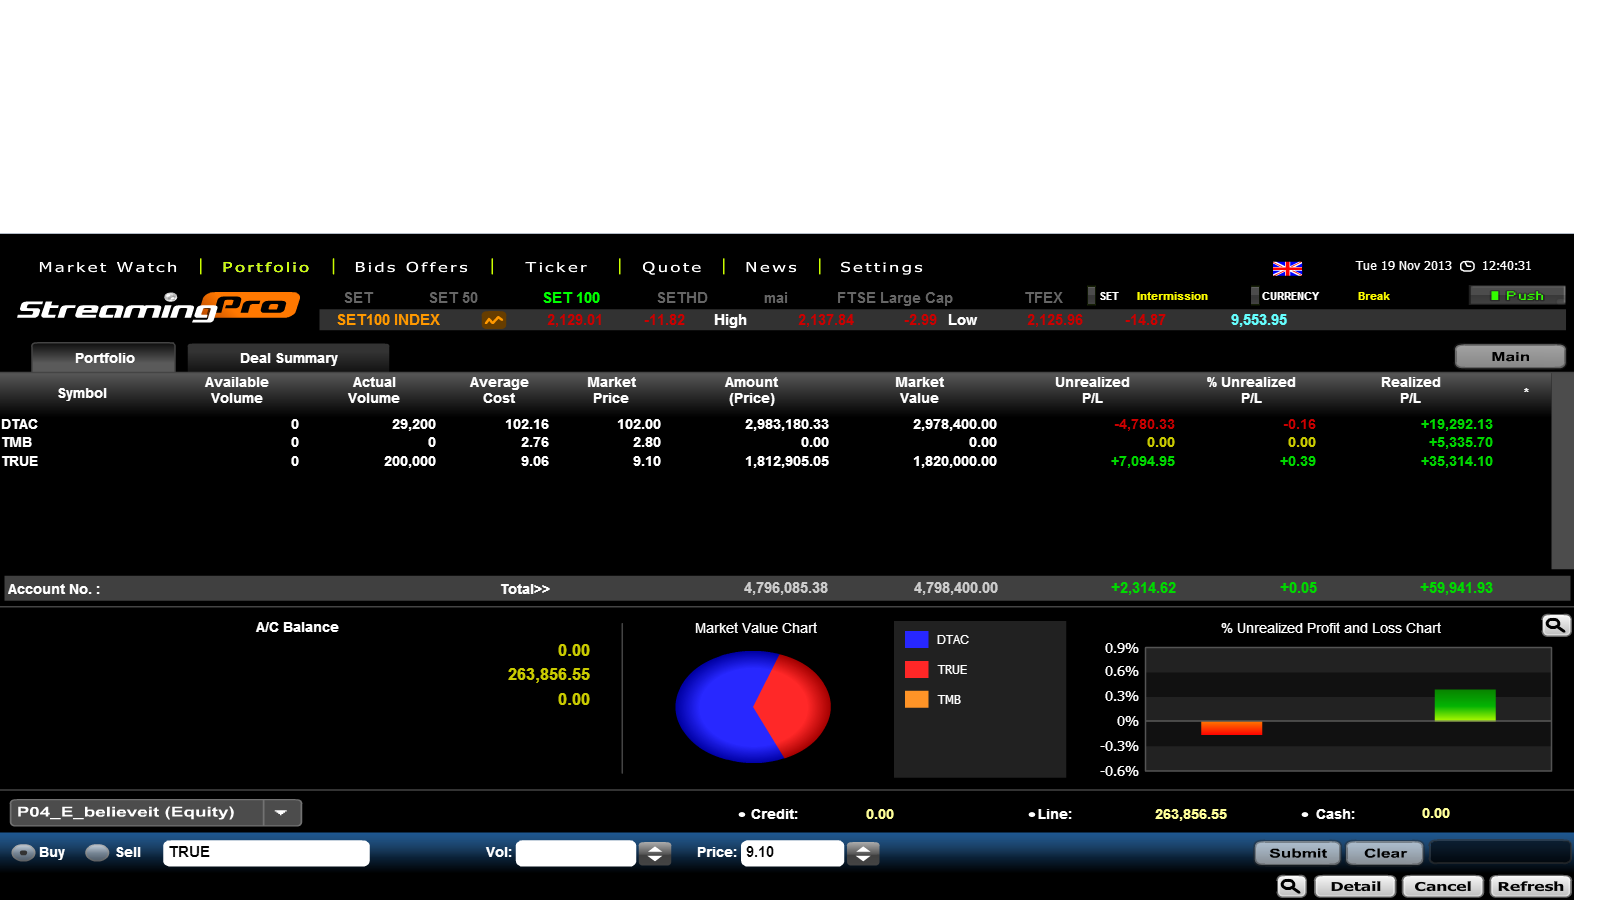Click the red bar in P/L chart

click(x=1231, y=728)
